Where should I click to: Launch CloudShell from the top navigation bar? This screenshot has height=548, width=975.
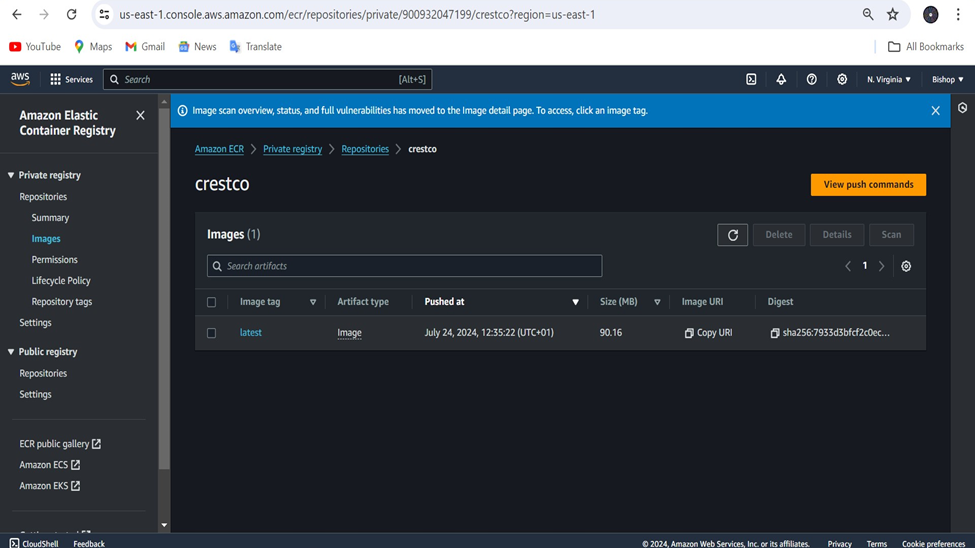(751, 80)
